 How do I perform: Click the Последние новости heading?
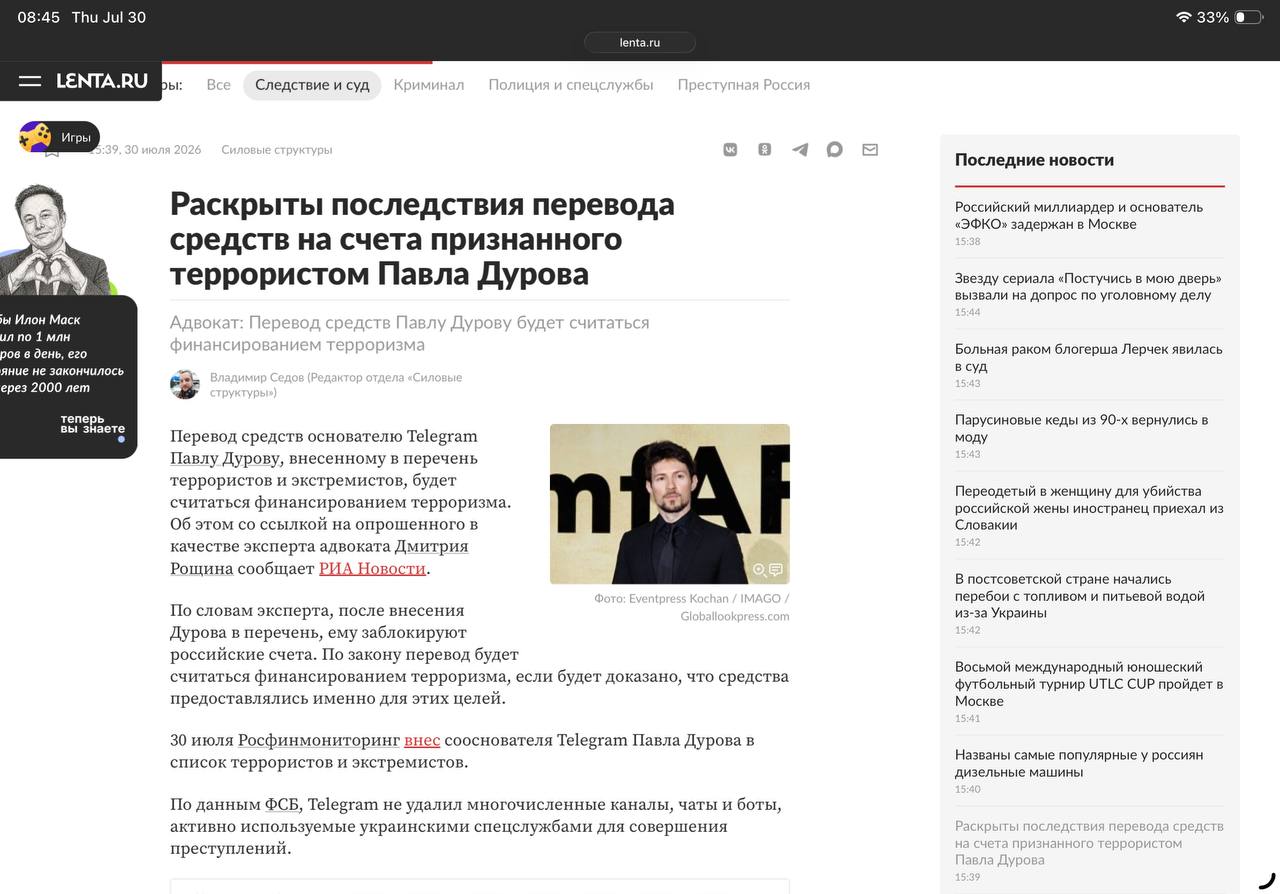click(x=1034, y=160)
